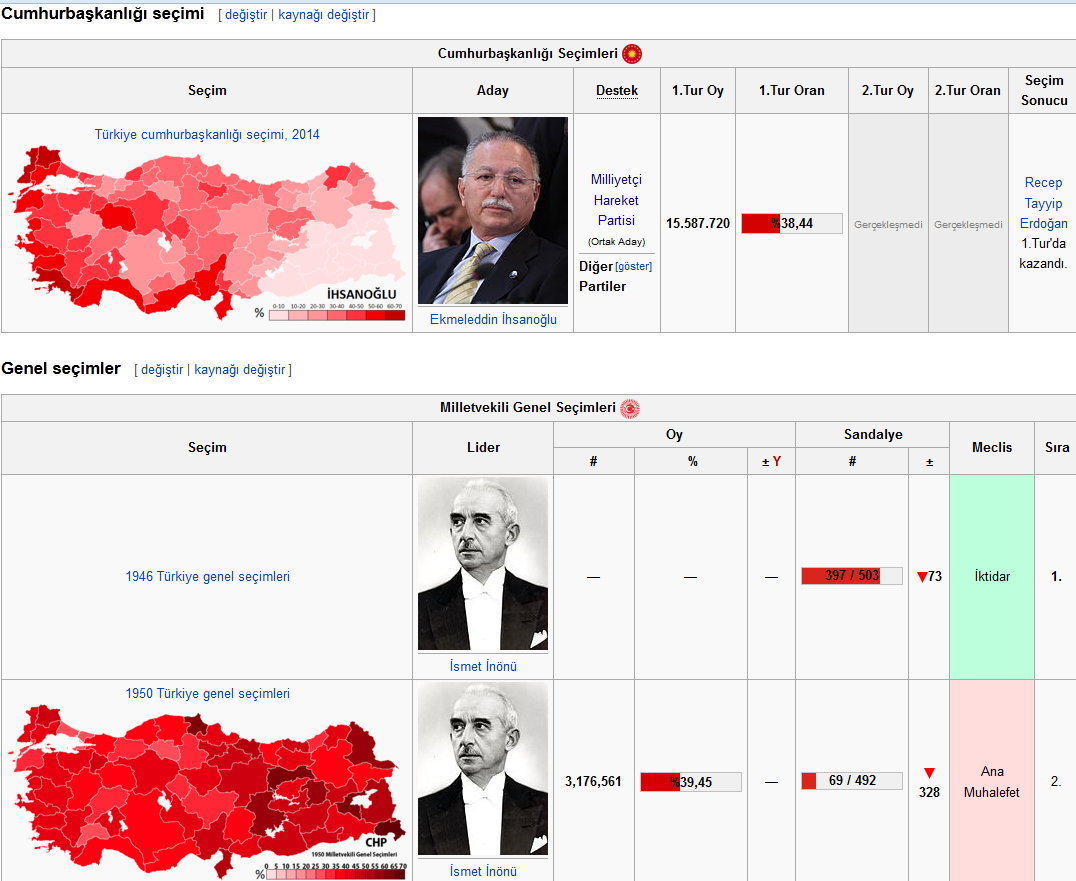Open the 2014 presidential election map image
The height and width of the screenshot is (881, 1076).
(x=207, y=233)
